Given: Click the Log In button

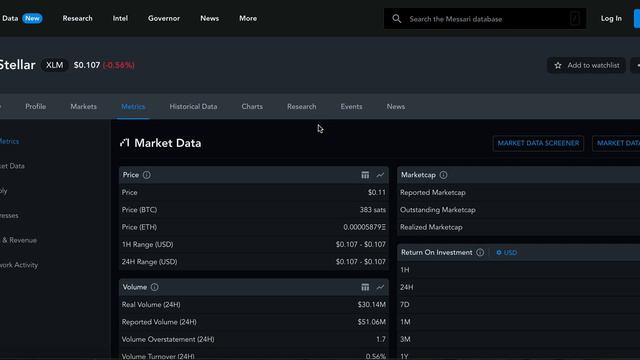Looking at the screenshot, I should [x=611, y=18].
